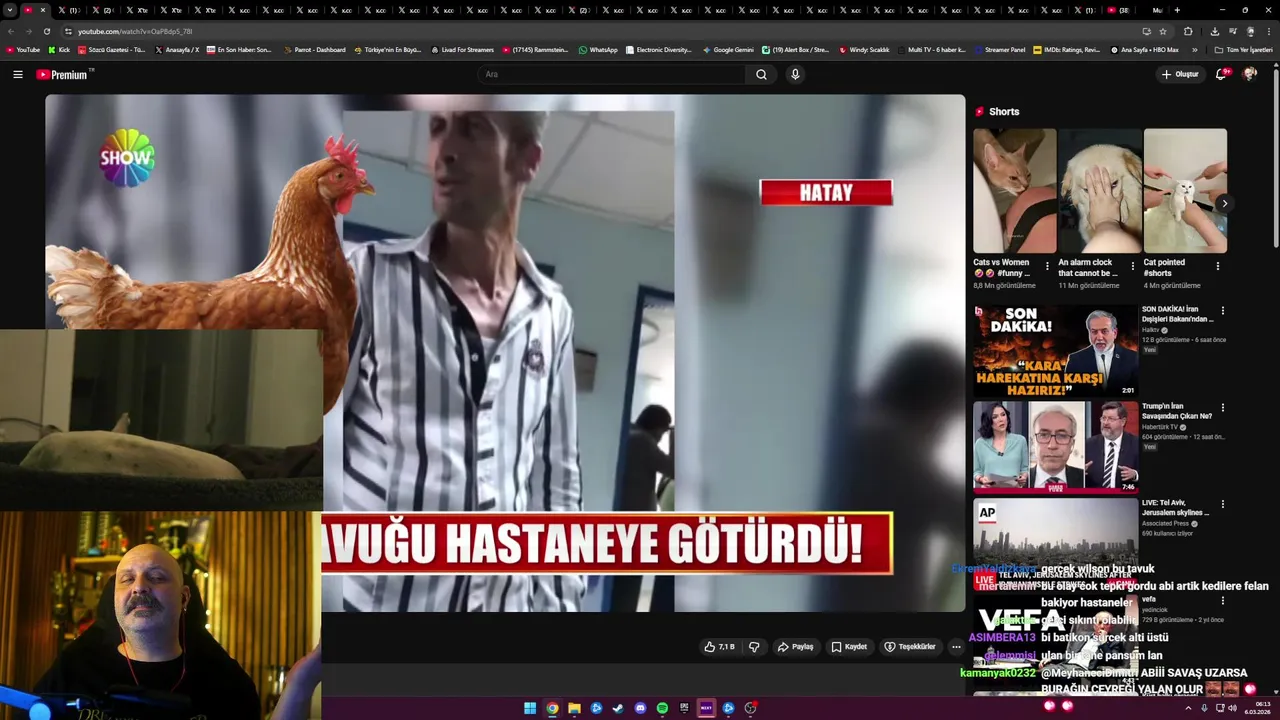Open new Chrome tab
Viewport: 1280px width, 720px height.
1177,10
